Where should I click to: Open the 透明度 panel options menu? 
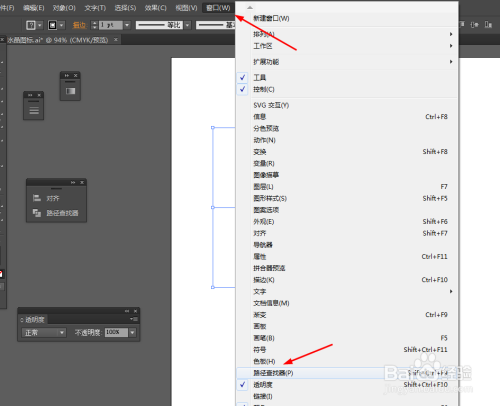pos(134,319)
